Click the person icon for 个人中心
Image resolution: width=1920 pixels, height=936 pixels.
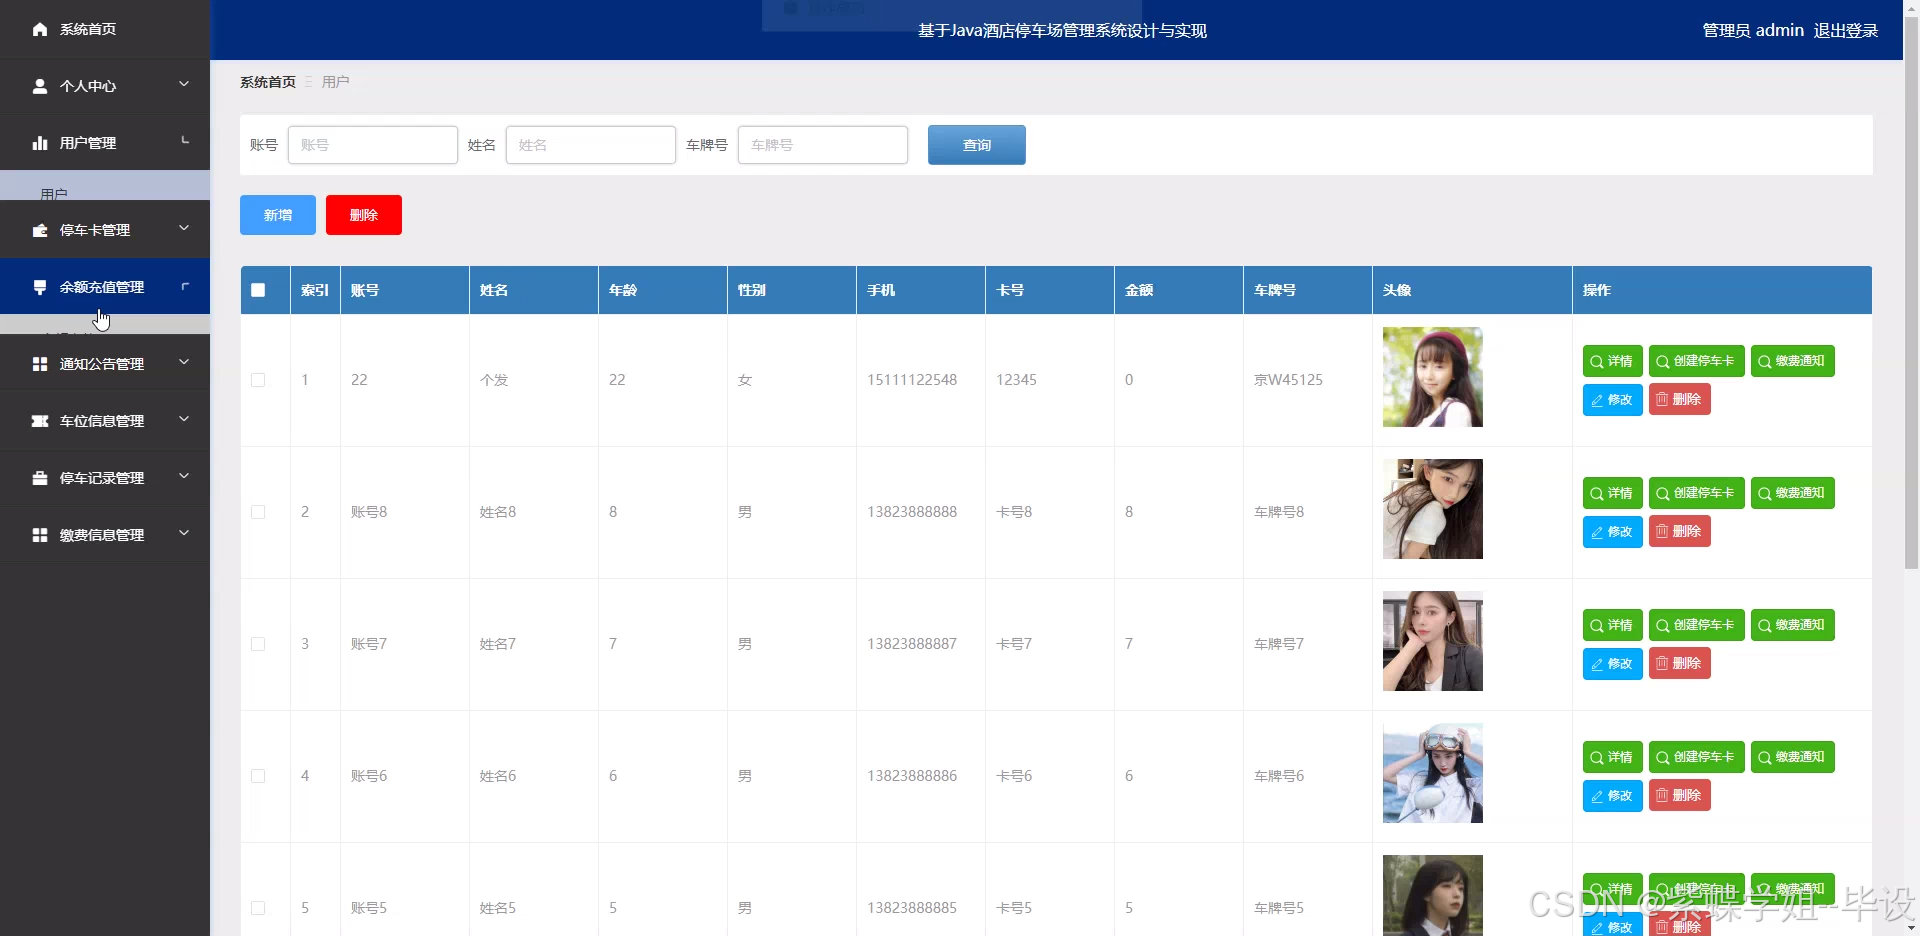click(x=40, y=86)
